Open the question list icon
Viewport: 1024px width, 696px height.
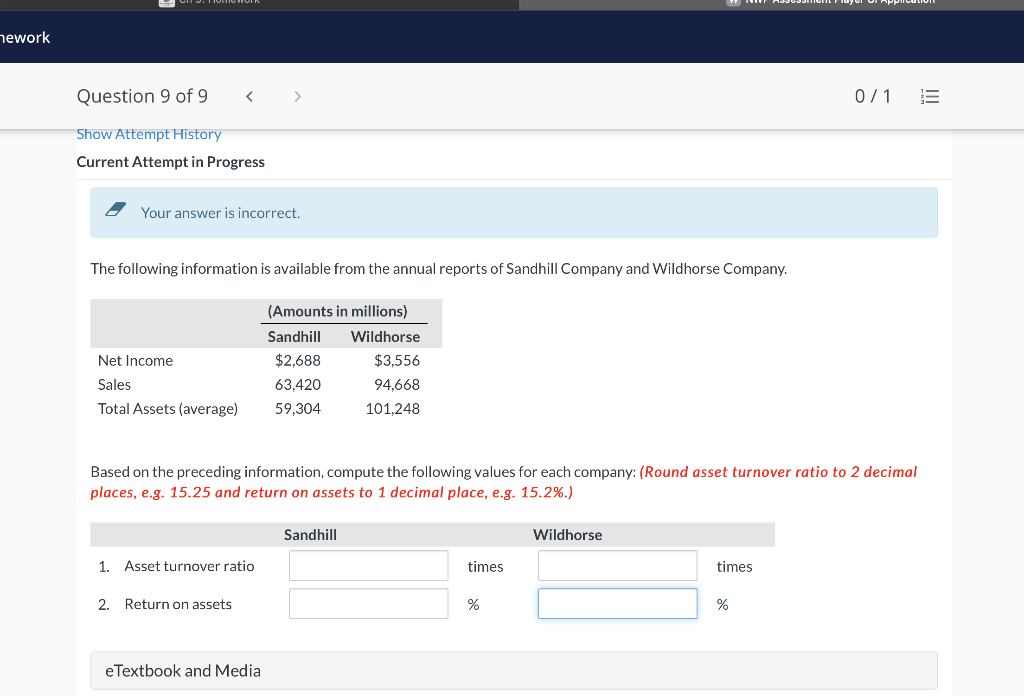tap(929, 97)
